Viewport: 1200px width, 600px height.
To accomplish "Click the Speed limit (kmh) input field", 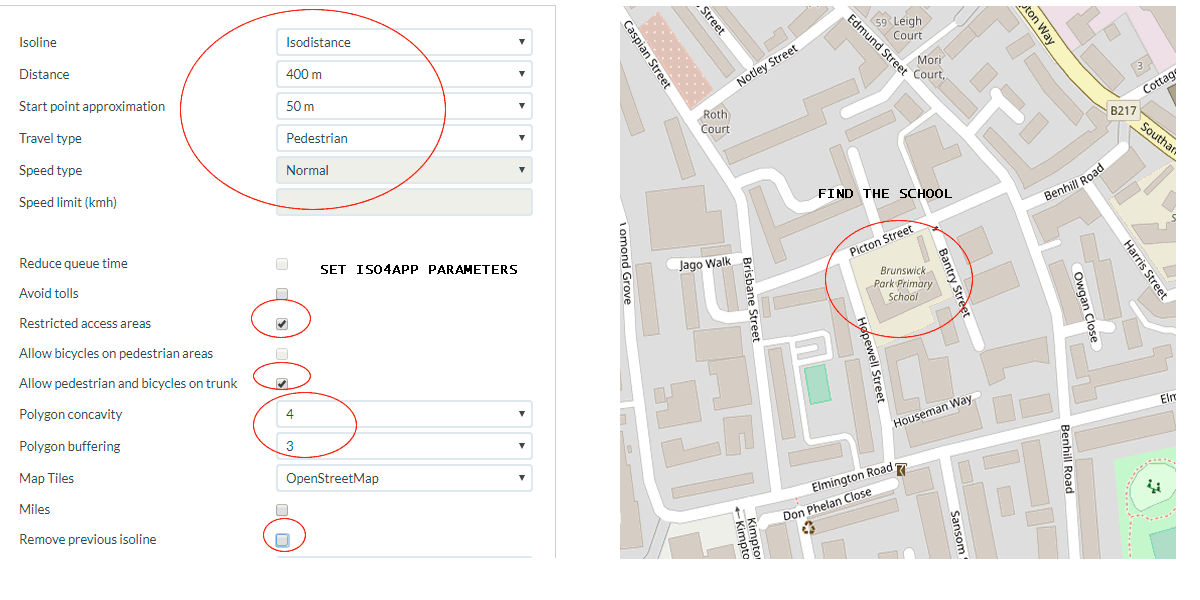I will click(x=404, y=202).
